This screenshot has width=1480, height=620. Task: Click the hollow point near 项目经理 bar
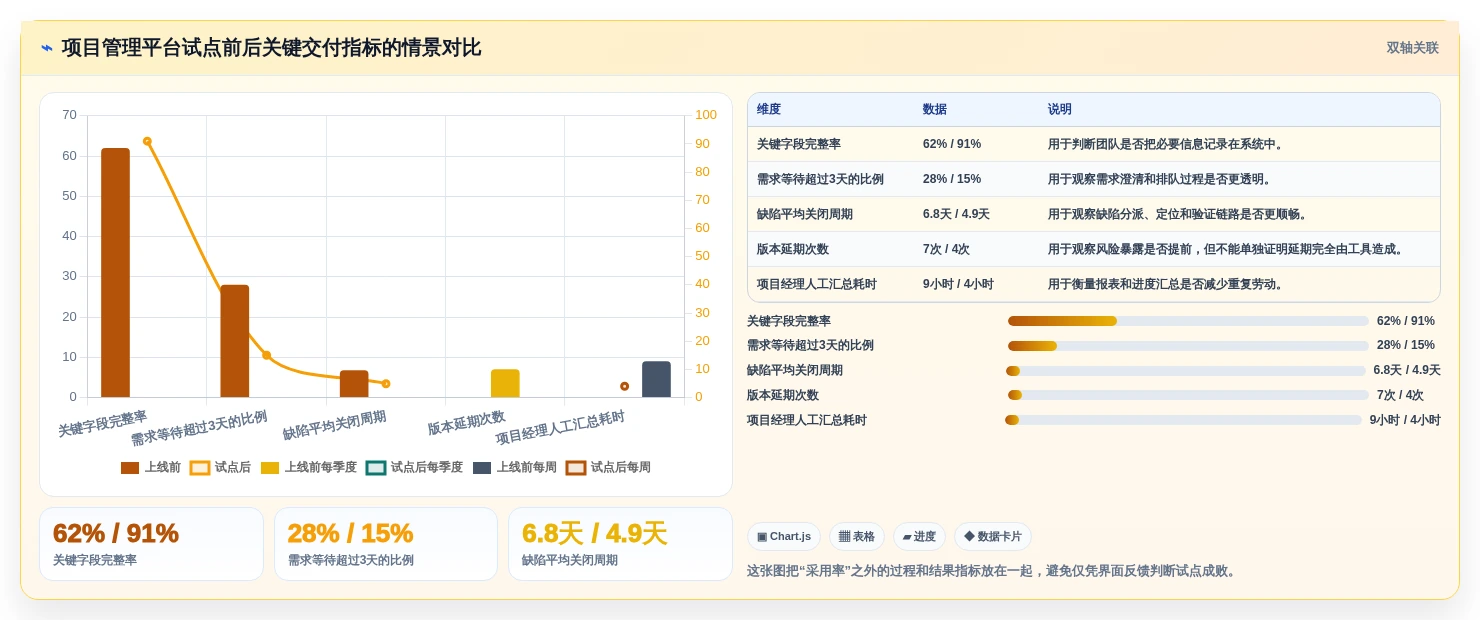tap(624, 386)
